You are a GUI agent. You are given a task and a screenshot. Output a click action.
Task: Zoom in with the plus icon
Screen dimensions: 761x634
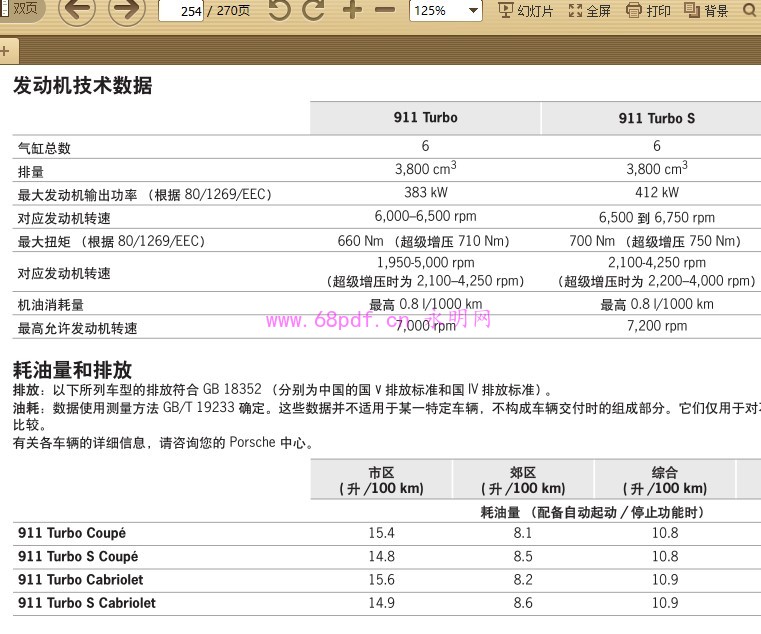[352, 11]
